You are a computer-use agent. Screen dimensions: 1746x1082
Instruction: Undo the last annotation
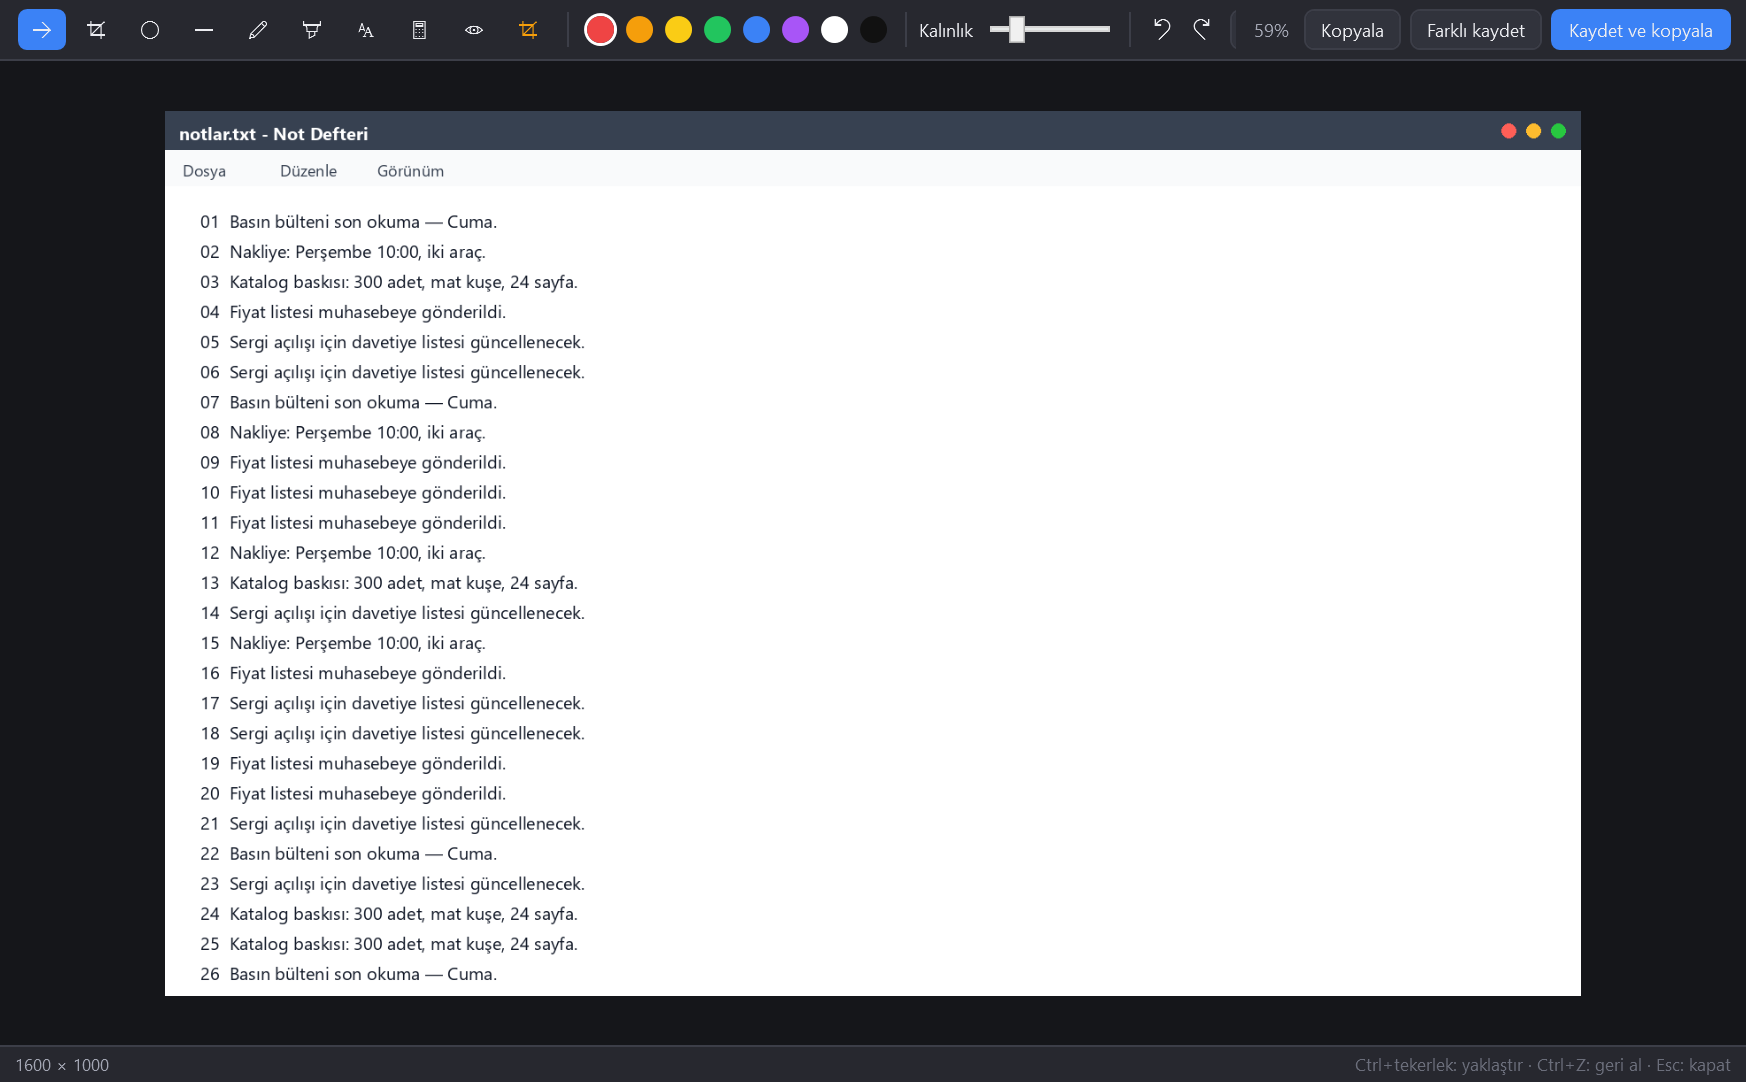point(1161,30)
